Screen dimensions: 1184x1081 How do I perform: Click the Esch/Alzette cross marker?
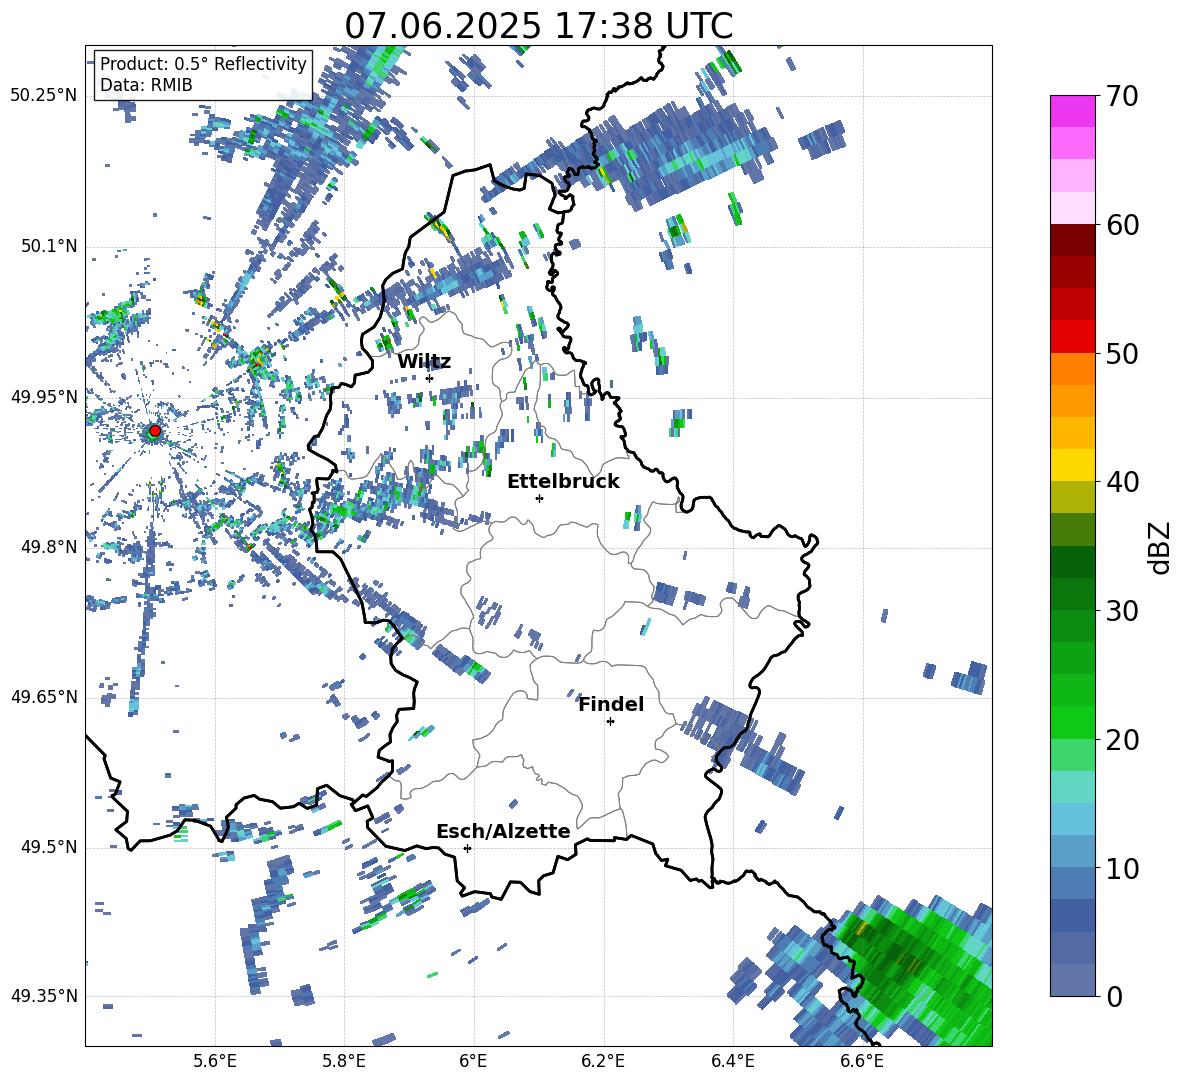(467, 848)
